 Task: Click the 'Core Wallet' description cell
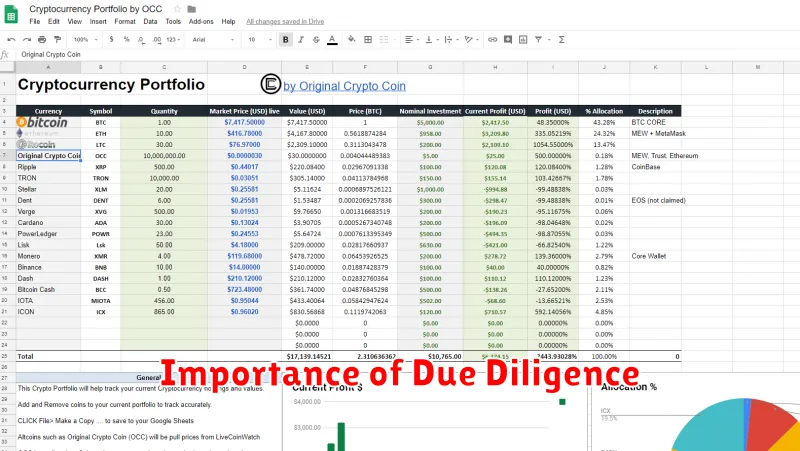656,256
